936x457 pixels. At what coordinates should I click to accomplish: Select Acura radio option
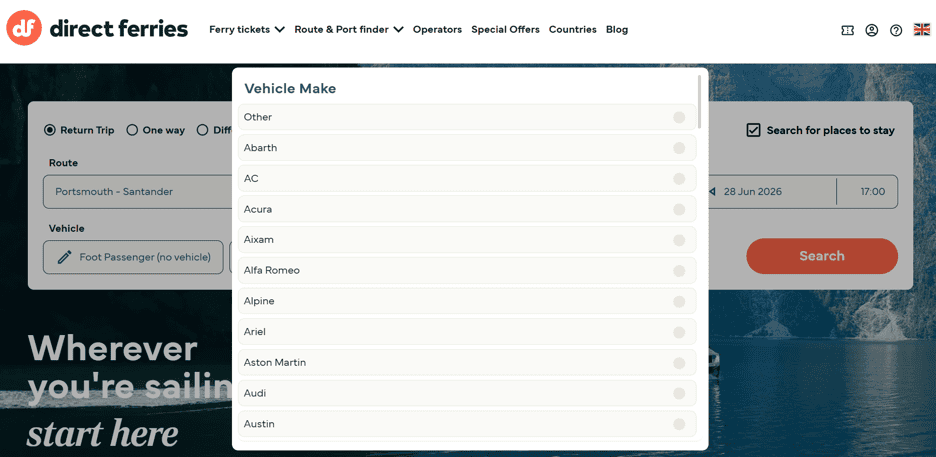click(679, 209)
